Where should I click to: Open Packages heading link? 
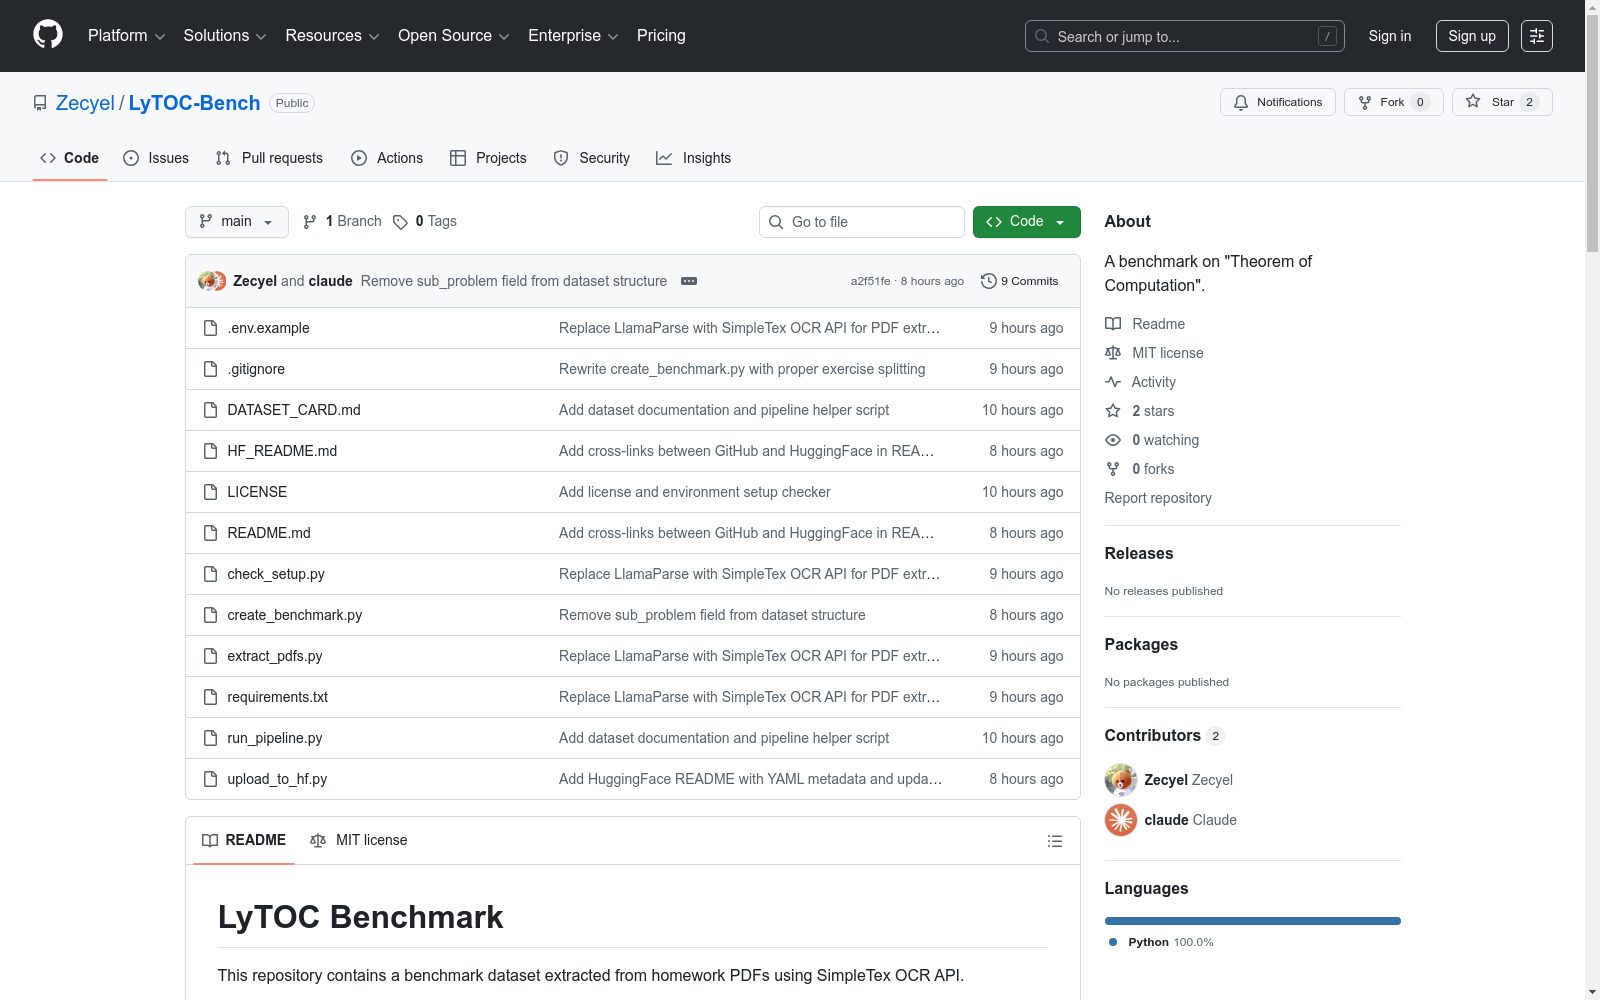point(1141,644)
